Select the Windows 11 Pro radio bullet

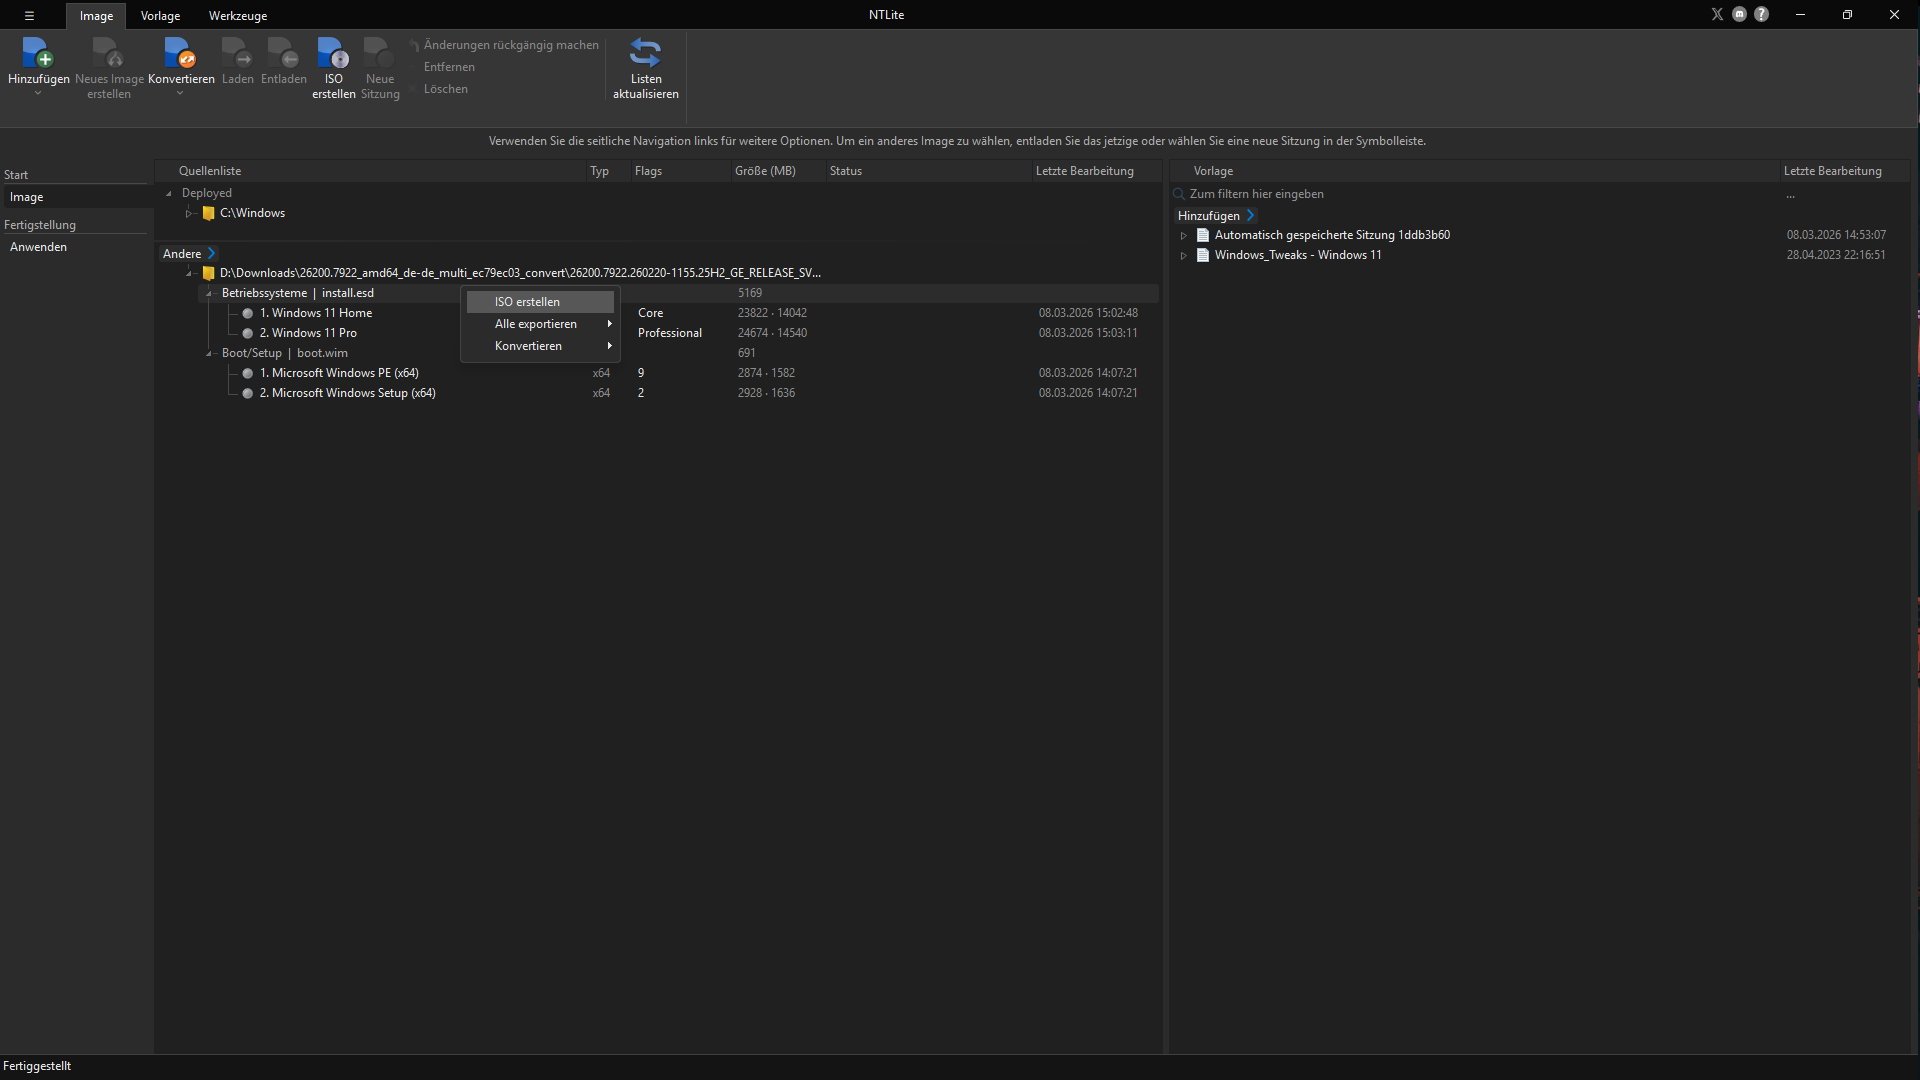(247, 333)
